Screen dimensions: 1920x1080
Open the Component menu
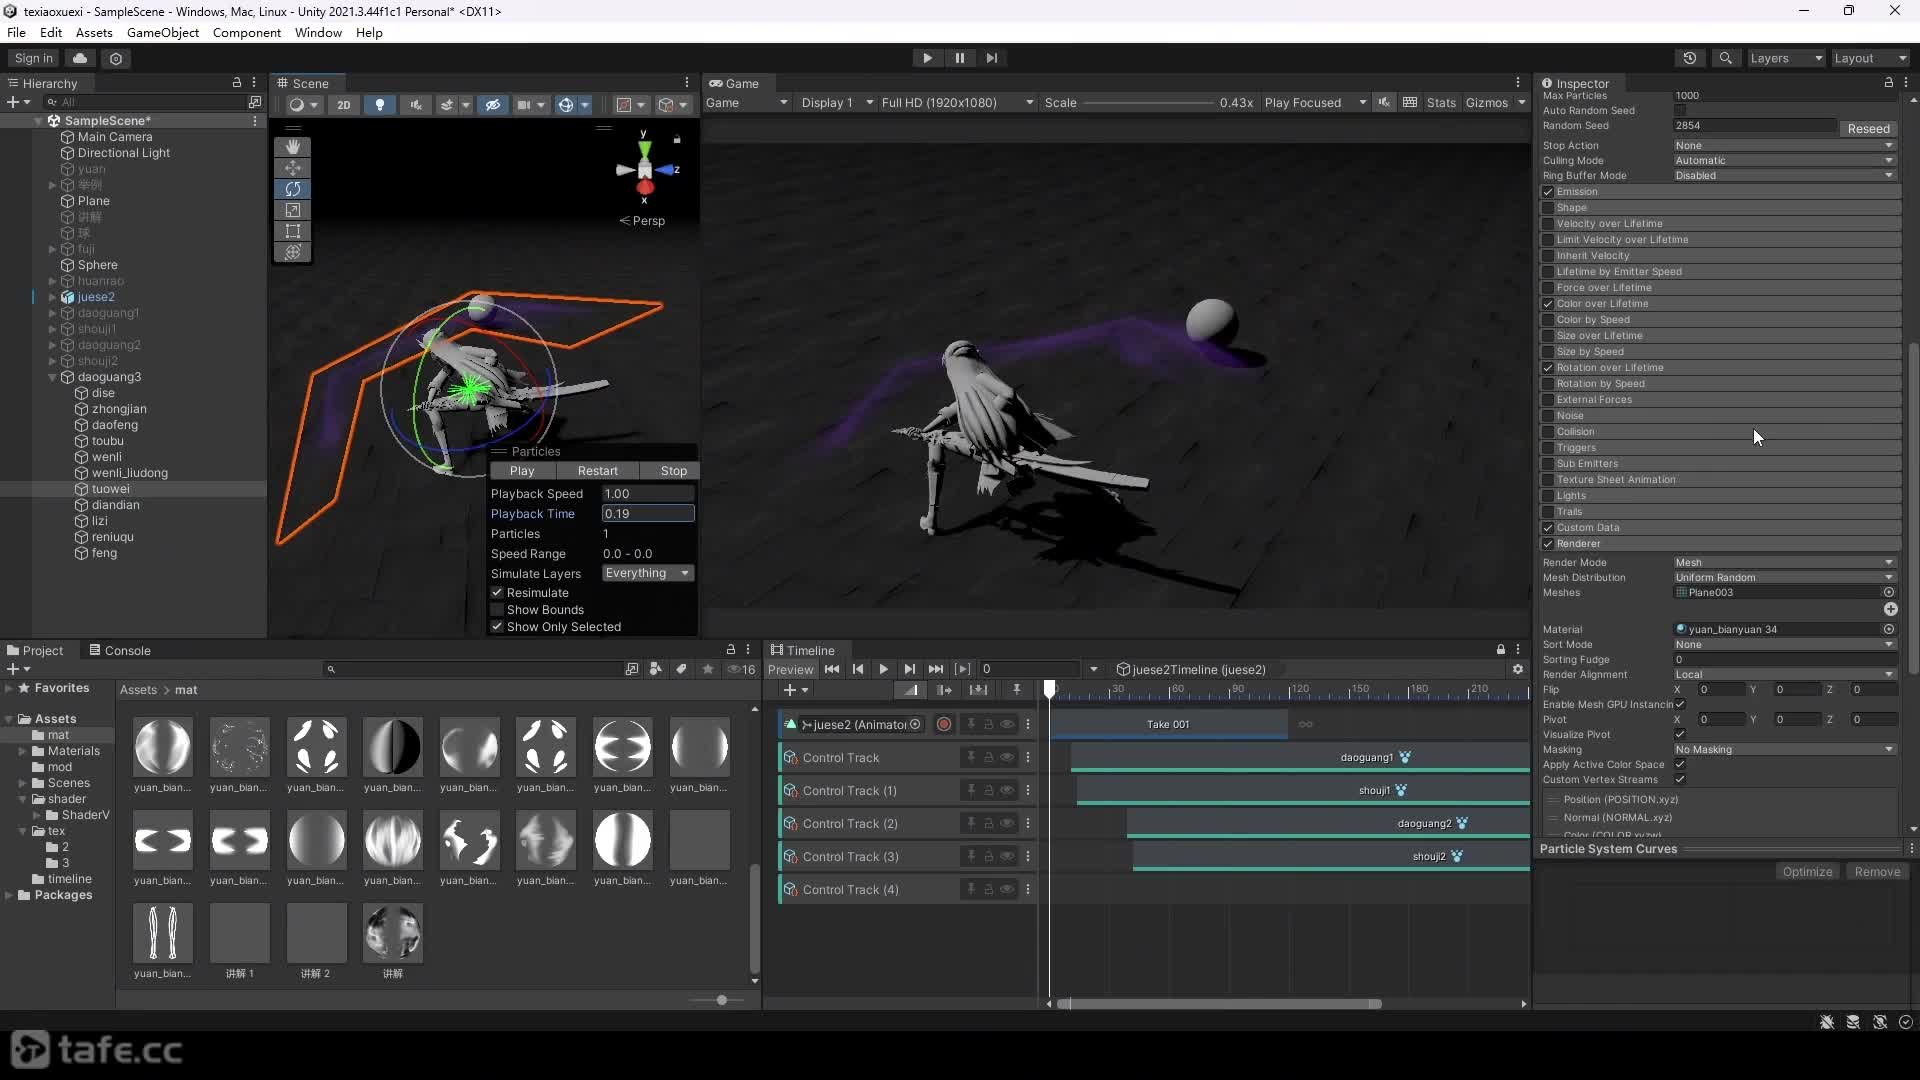[x=246, y=33]
